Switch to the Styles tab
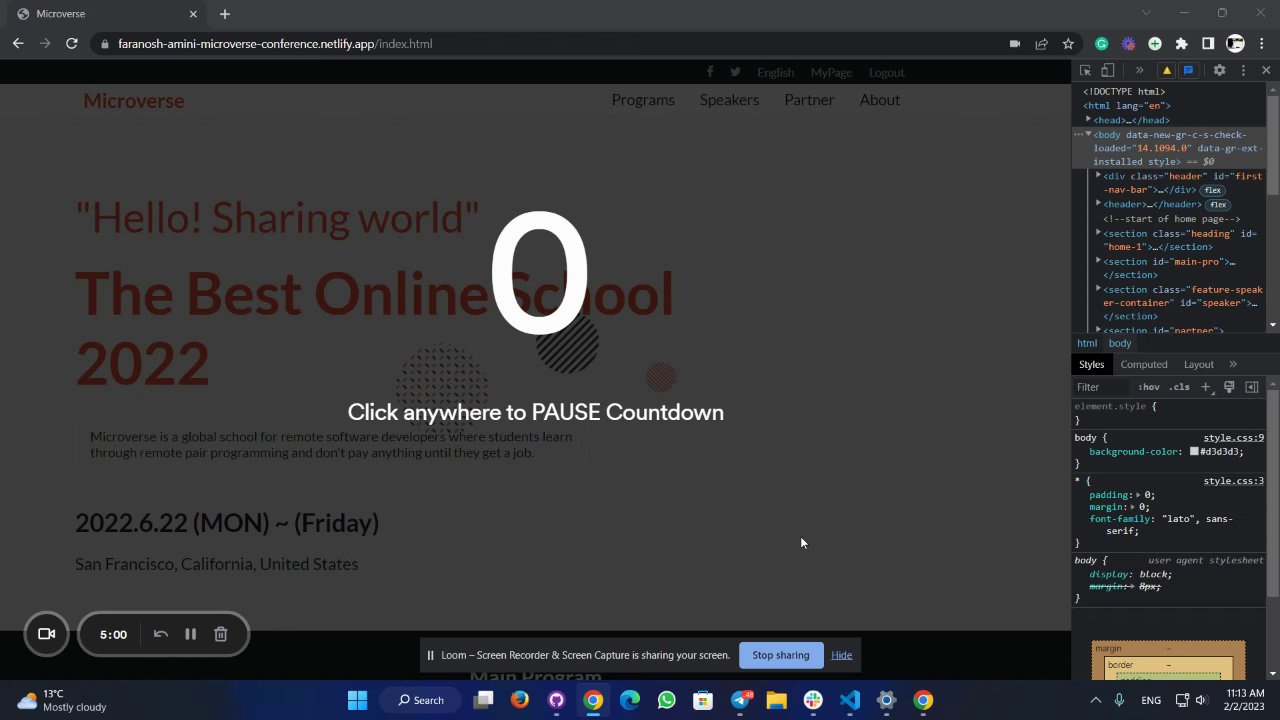1280x720 pixels. tap(1091, 364)
